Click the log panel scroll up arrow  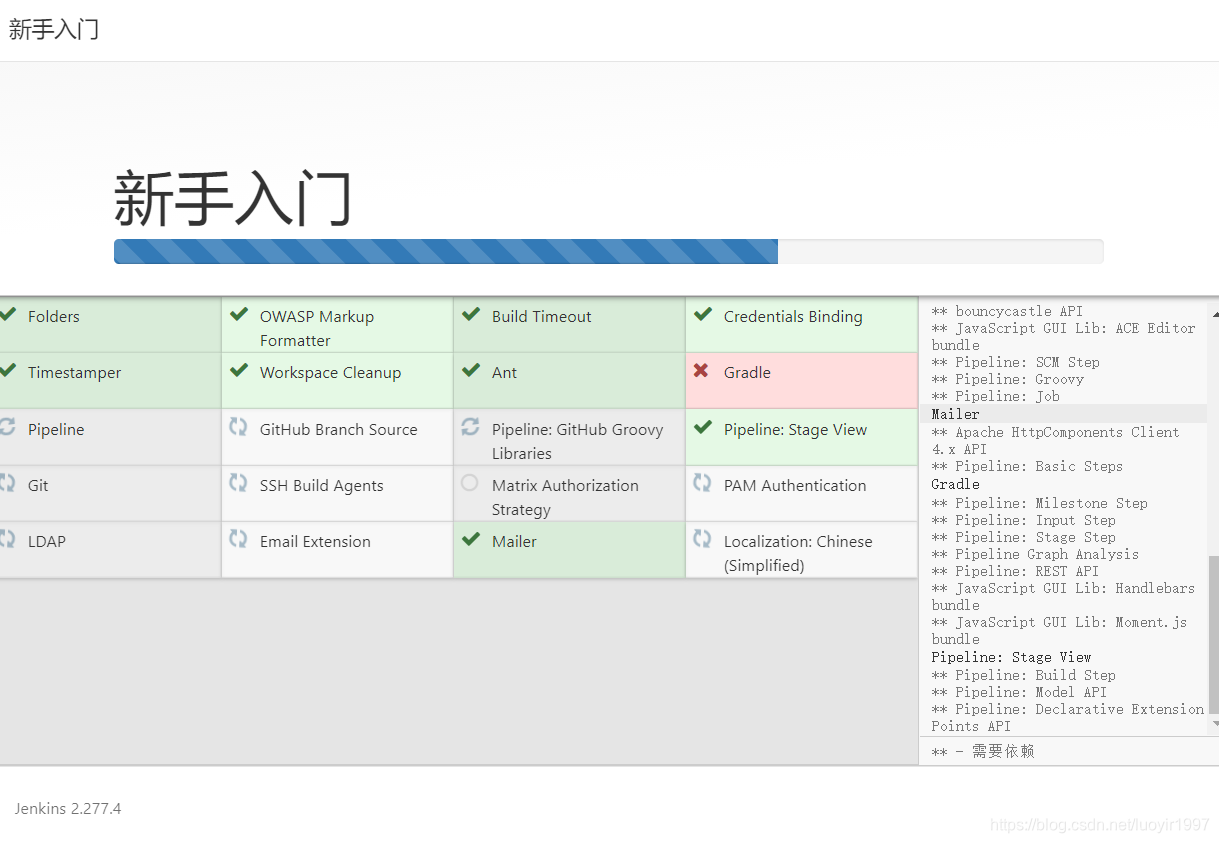coord(1214,313)
